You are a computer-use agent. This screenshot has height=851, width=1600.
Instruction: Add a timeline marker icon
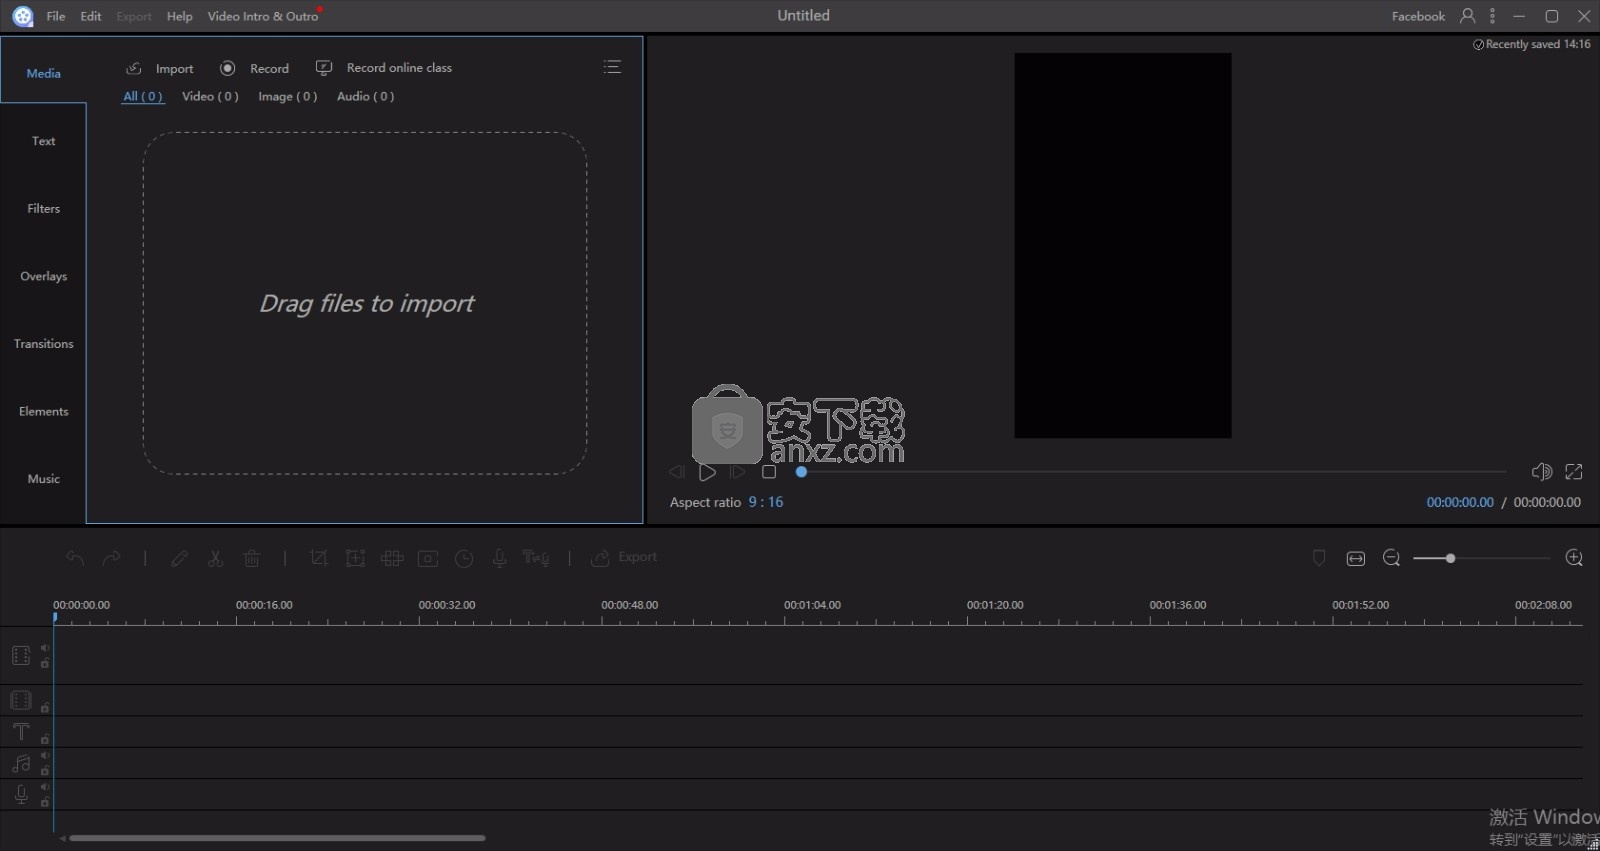pyautogui.click(x=1319, y=558)
